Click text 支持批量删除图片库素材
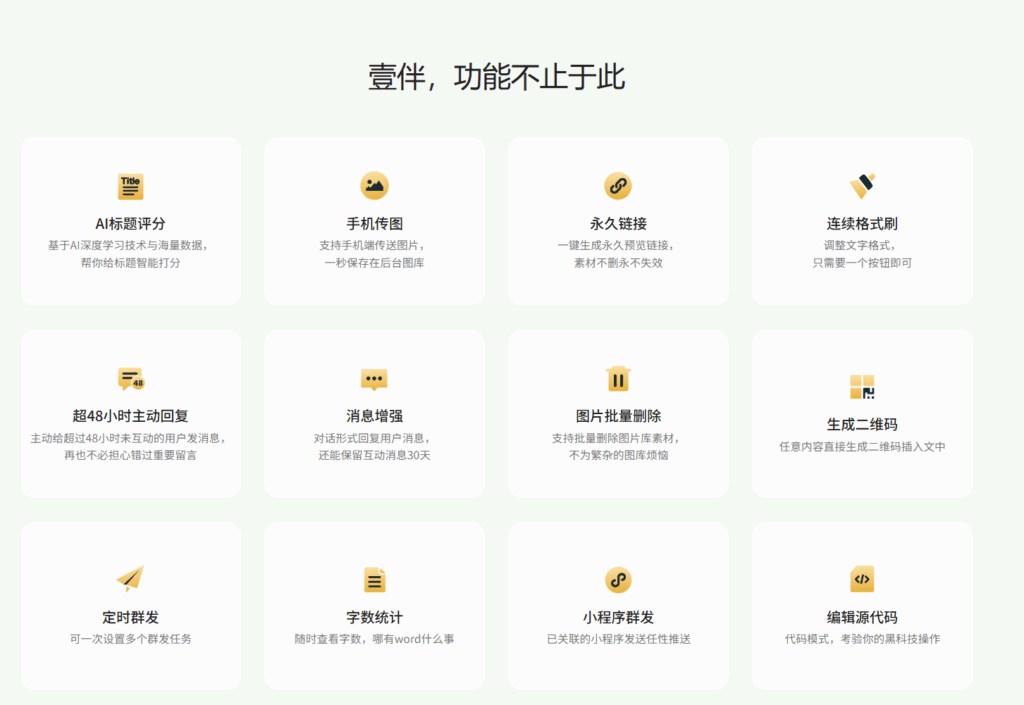This screenshot has height=705, width=1024. [613, 438]
